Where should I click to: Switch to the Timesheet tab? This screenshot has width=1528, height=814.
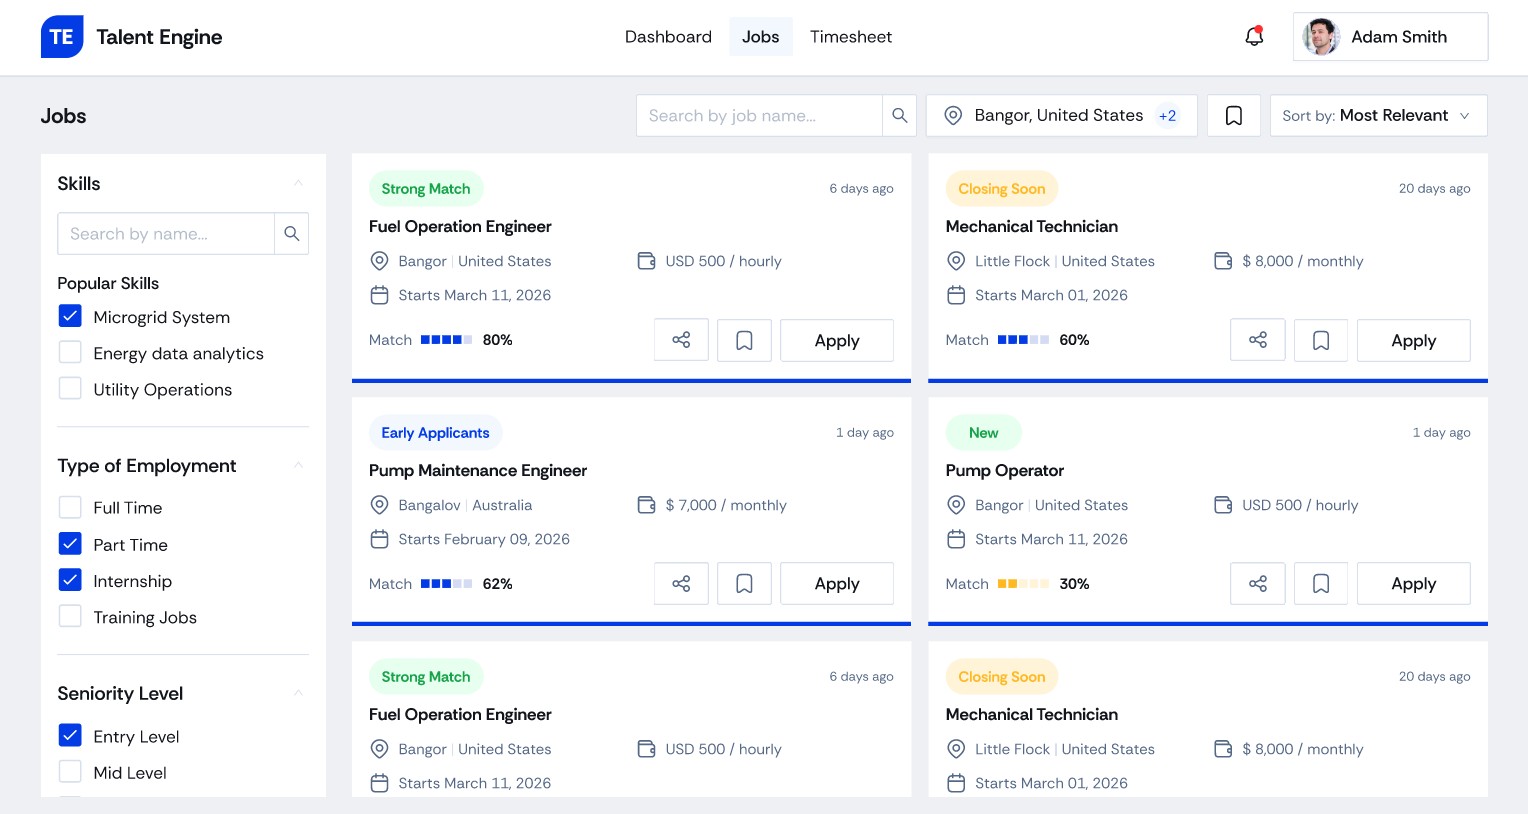coord(851,37)
